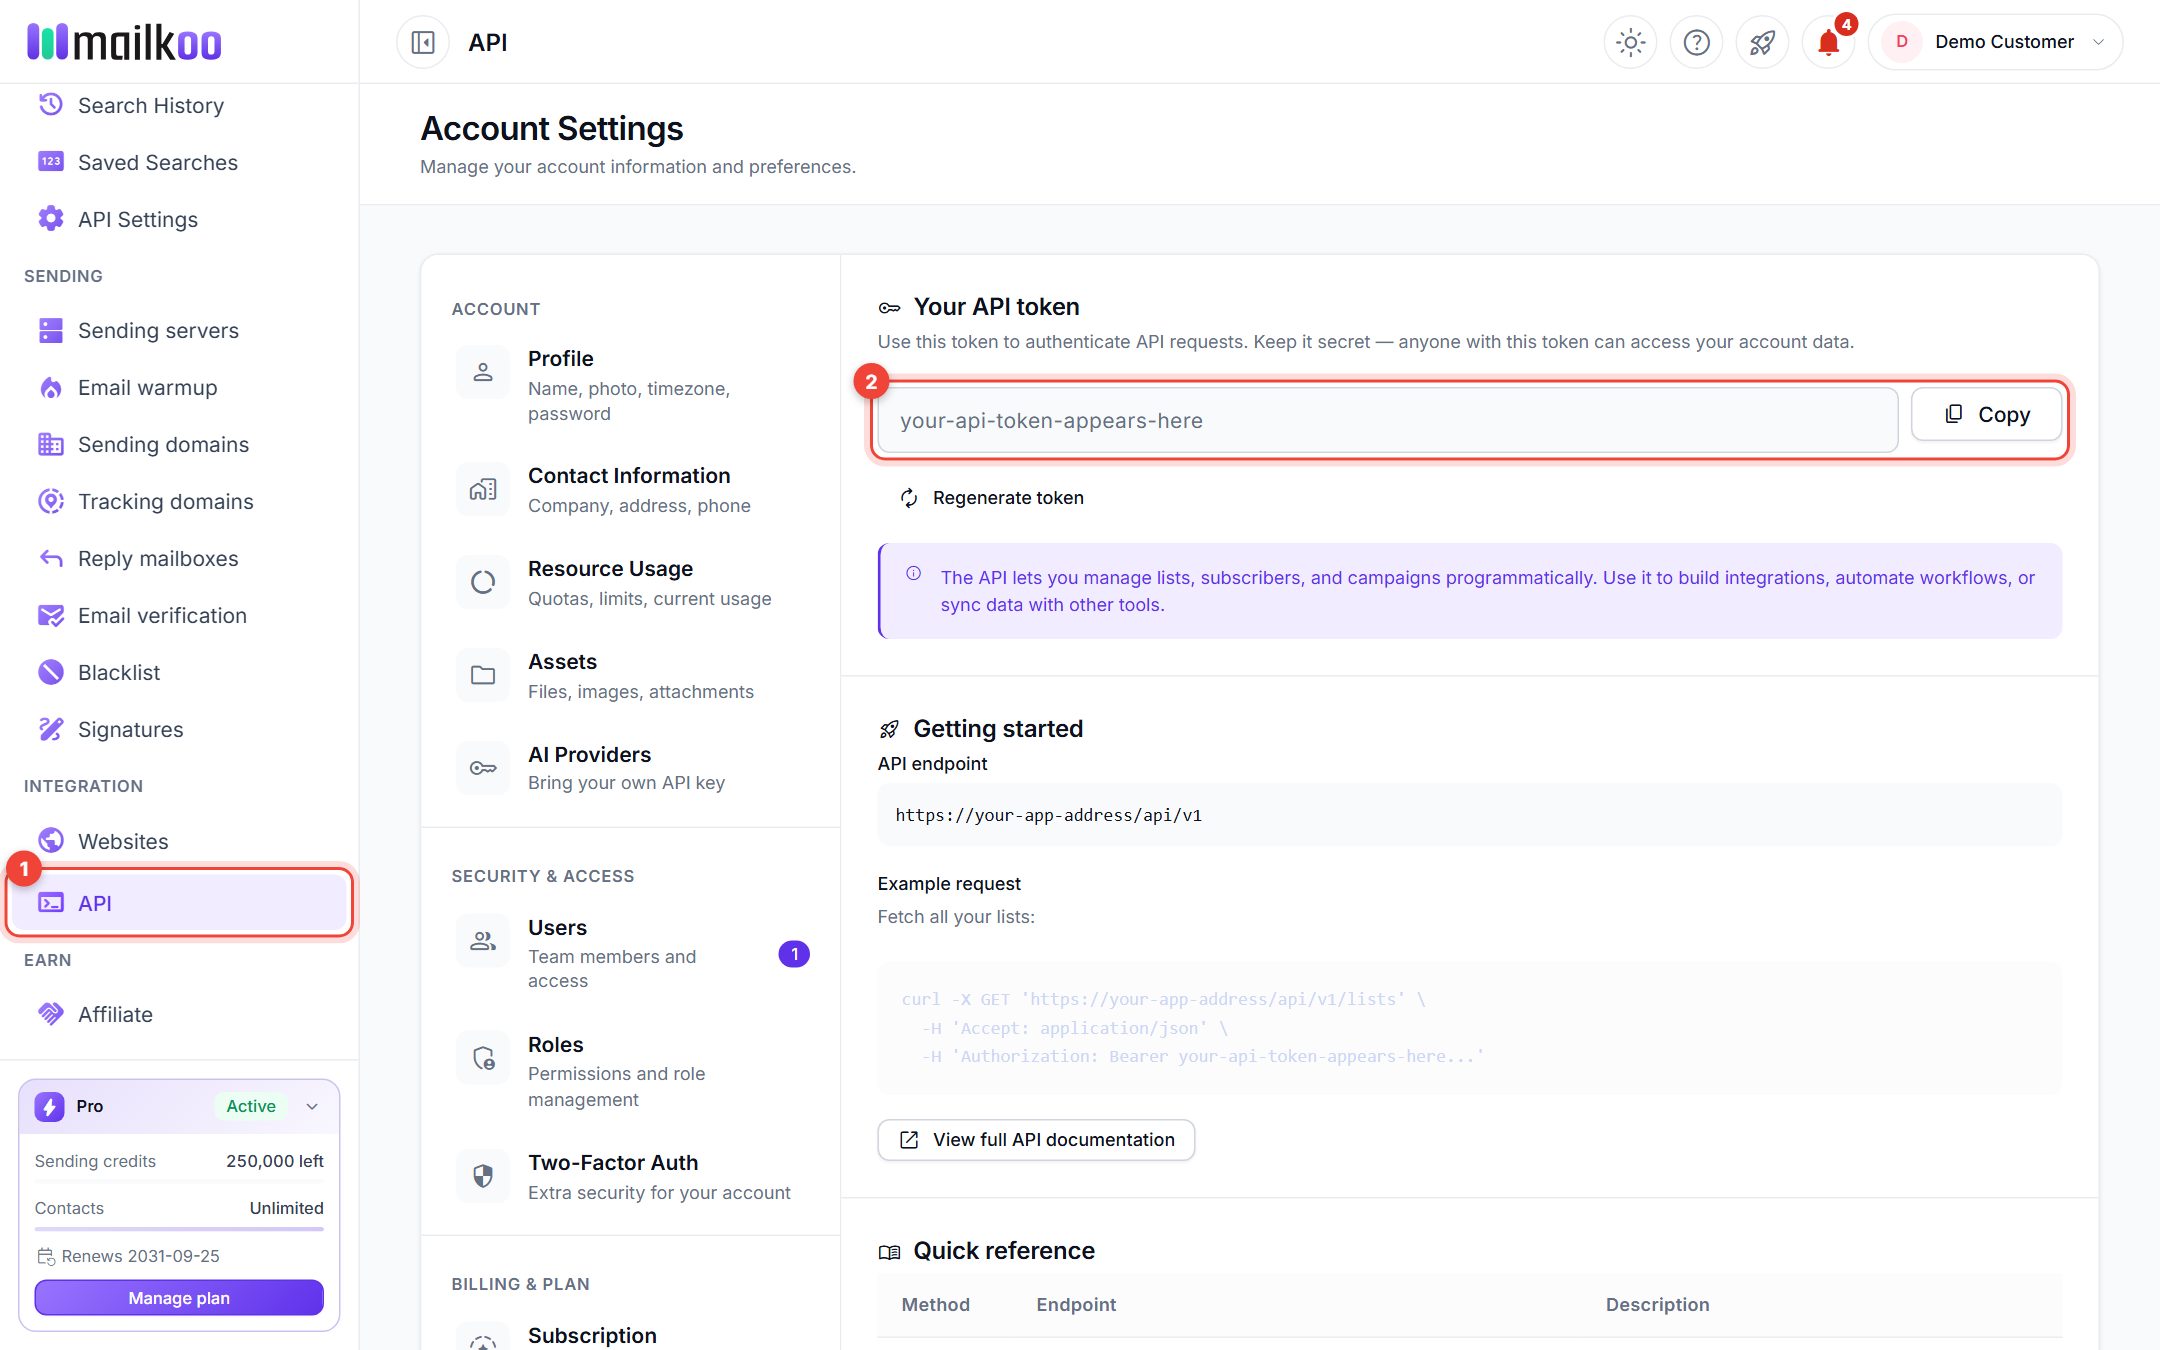Open Users team members section
The image size is (2160, 1350).
pyautogui.click(x=630, y=953)
